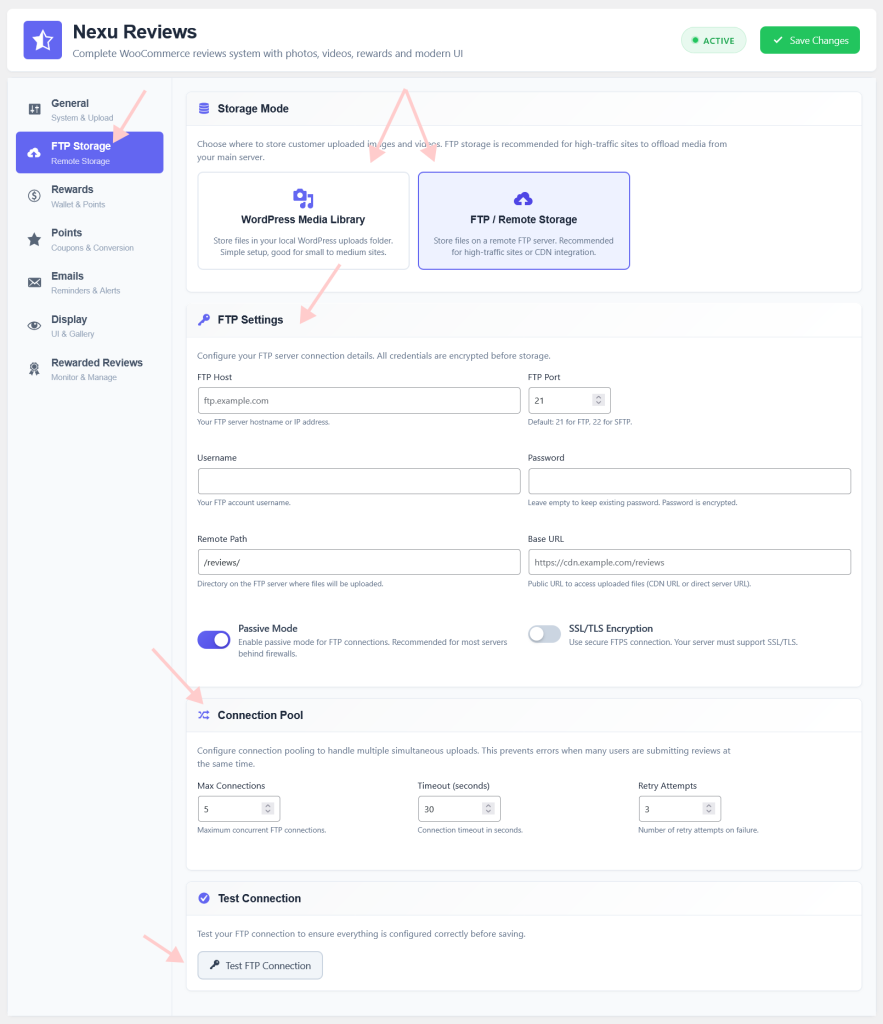Image resolution: width=883 pixels, height=1024 pixels.
Task: Click the Connection Pool shuffle icon
Action: [204, 715]
